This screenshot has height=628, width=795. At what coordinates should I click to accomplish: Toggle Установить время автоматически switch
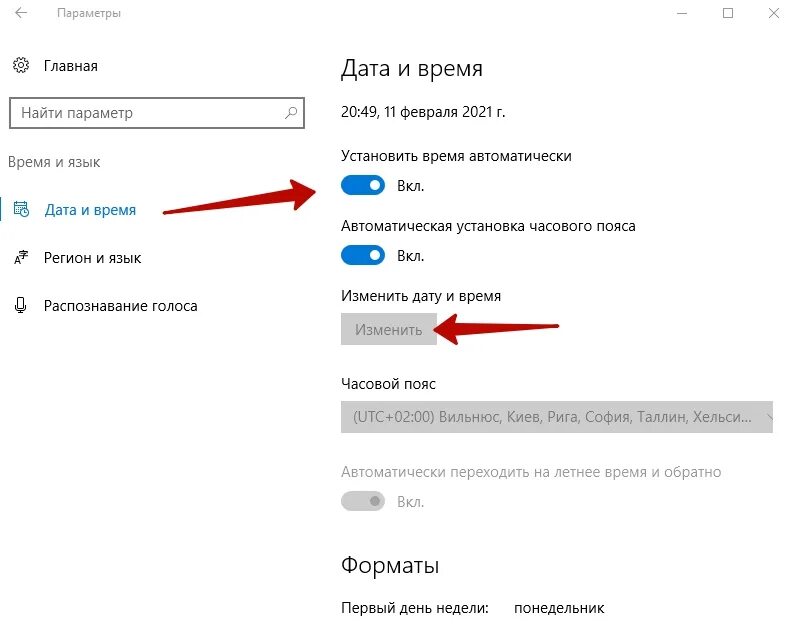(x=363, y=186)
